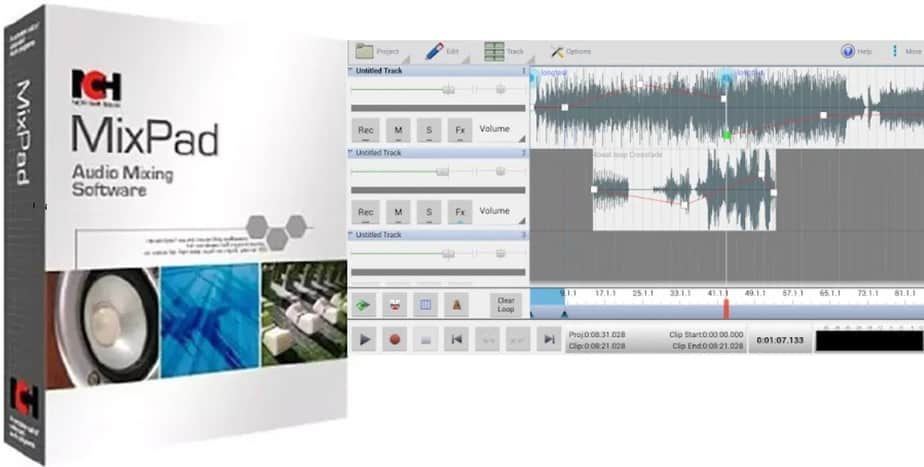This screenshot has width=924, height=467.
Task: Click the Clip Start:0:00:00.000 readout
Action: pos(706,334)
